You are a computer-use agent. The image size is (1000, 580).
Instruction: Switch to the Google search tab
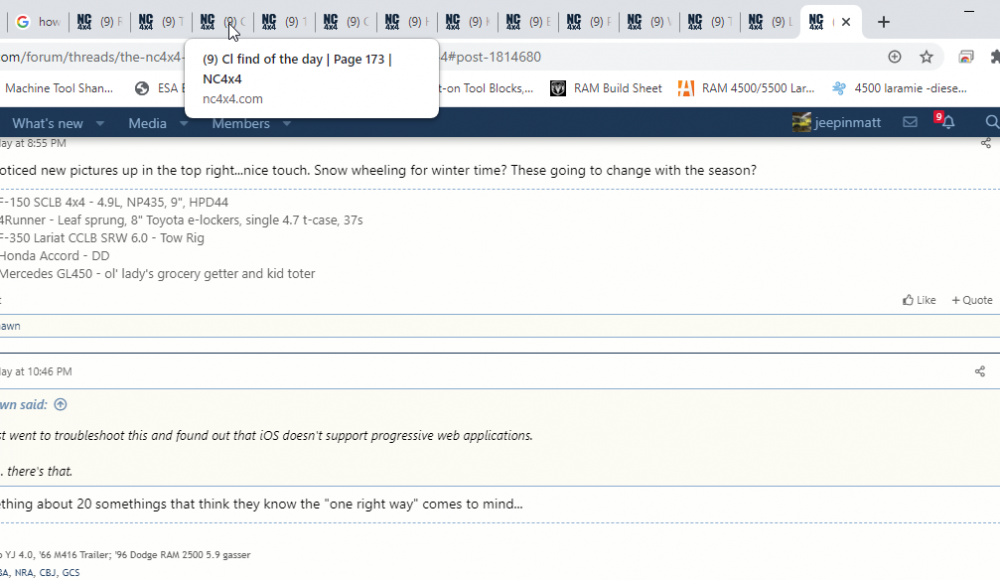pyautogui.click(x=38, y=22)
